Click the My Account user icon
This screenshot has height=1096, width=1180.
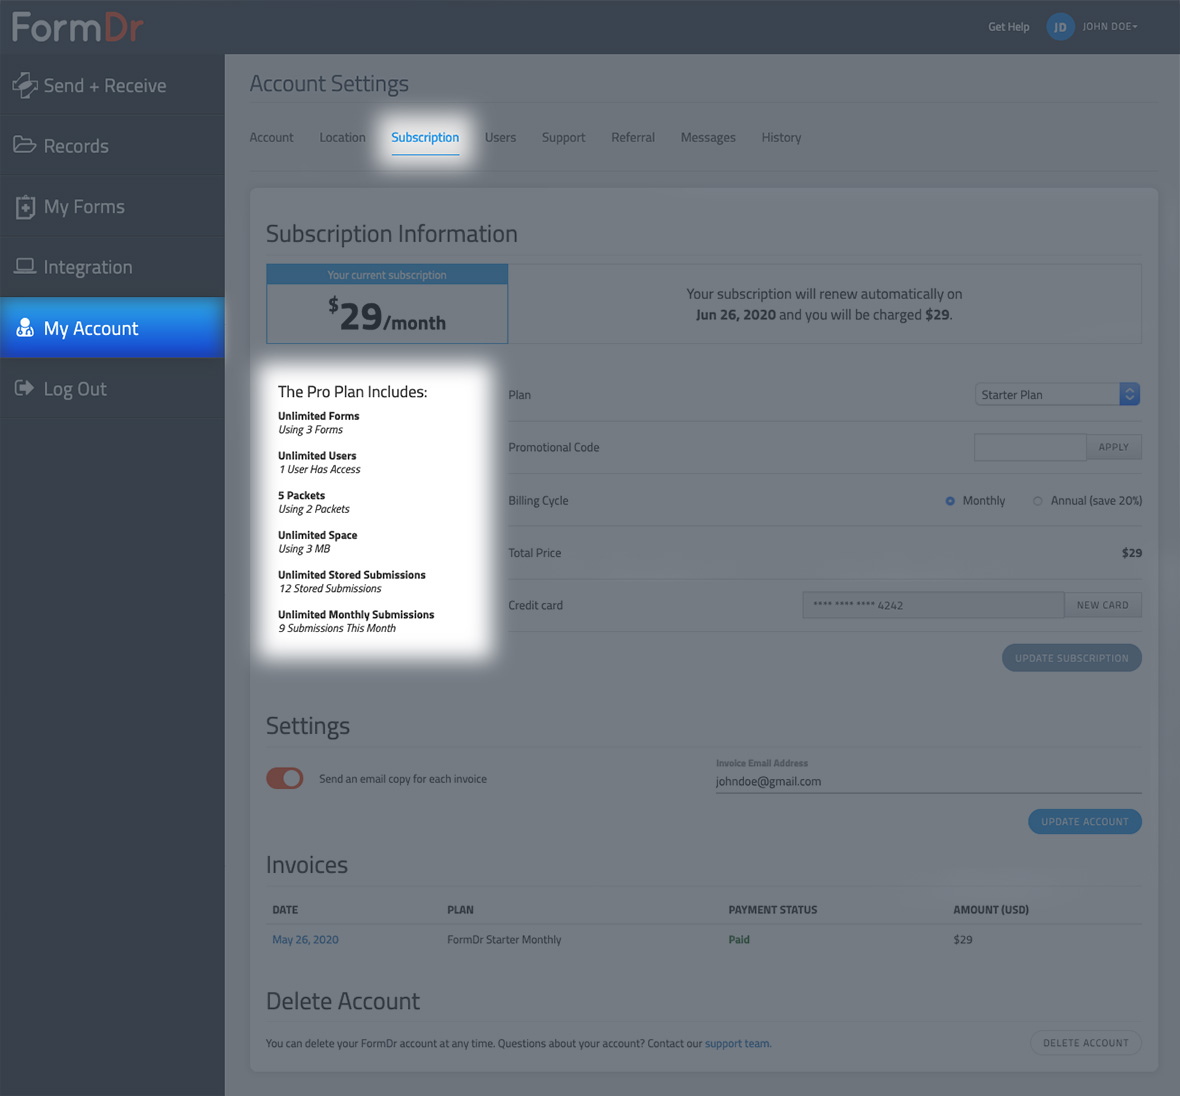25,327
